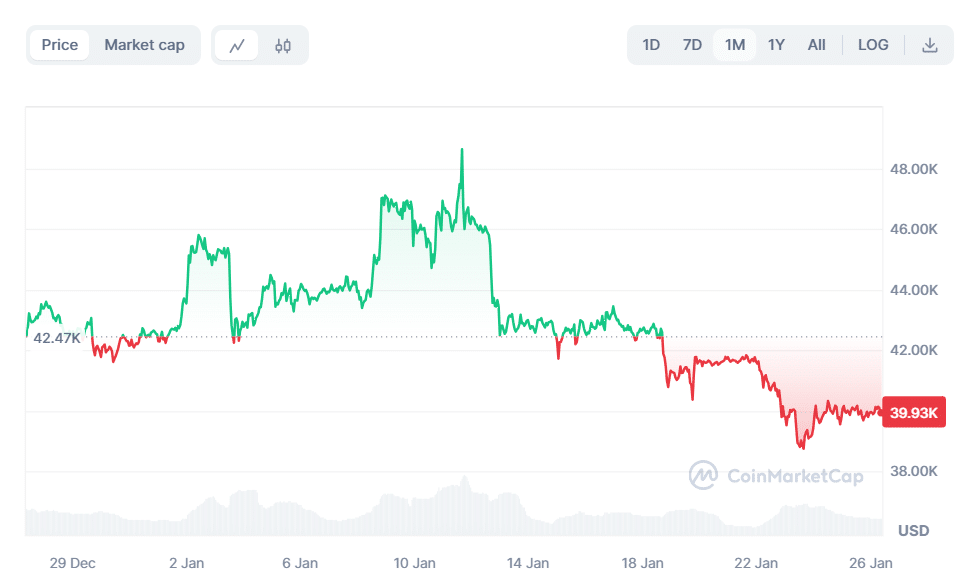Screen dimensions: 962x583
Task: Switch to candlestick chart icon
Action: pos(283,45)
